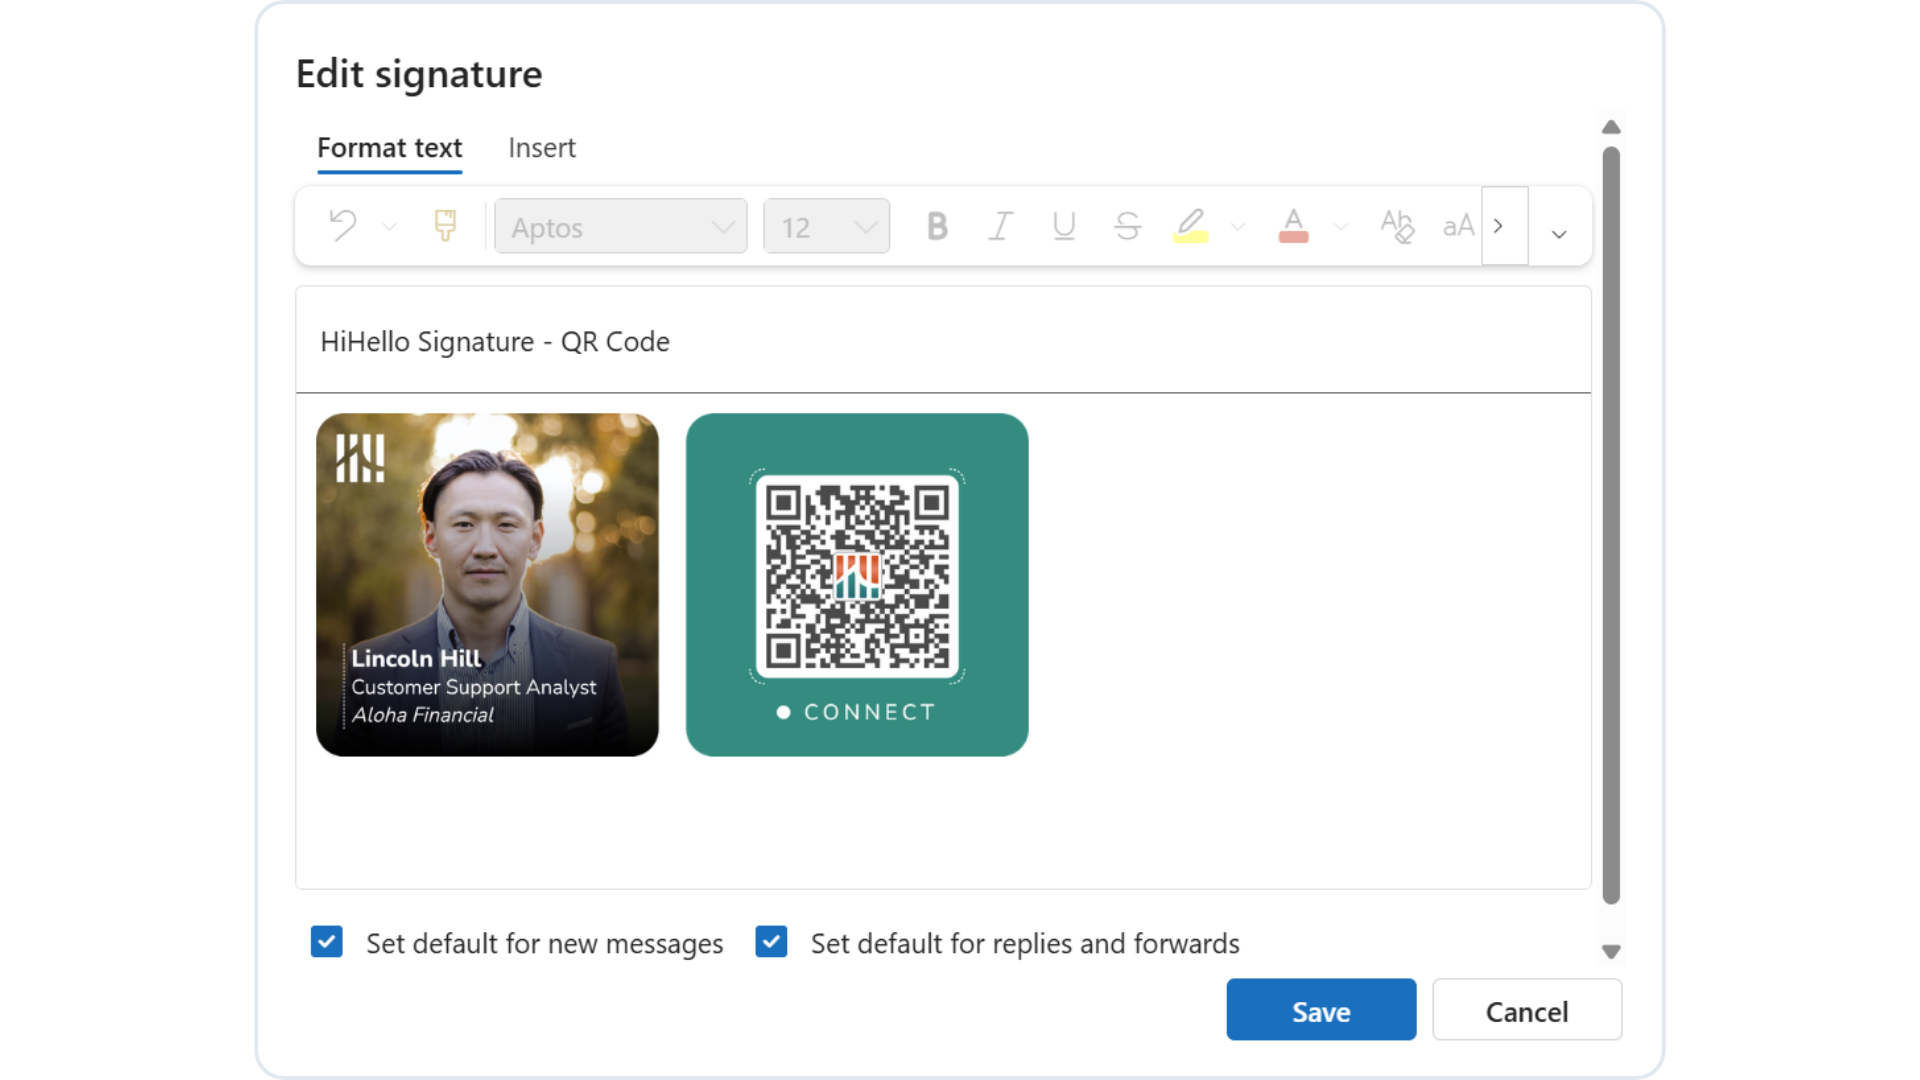The height and width of the screenshot is (1080, 1920).
Task: Select the QR code Connect image
Action: click(x=857, y=585)
